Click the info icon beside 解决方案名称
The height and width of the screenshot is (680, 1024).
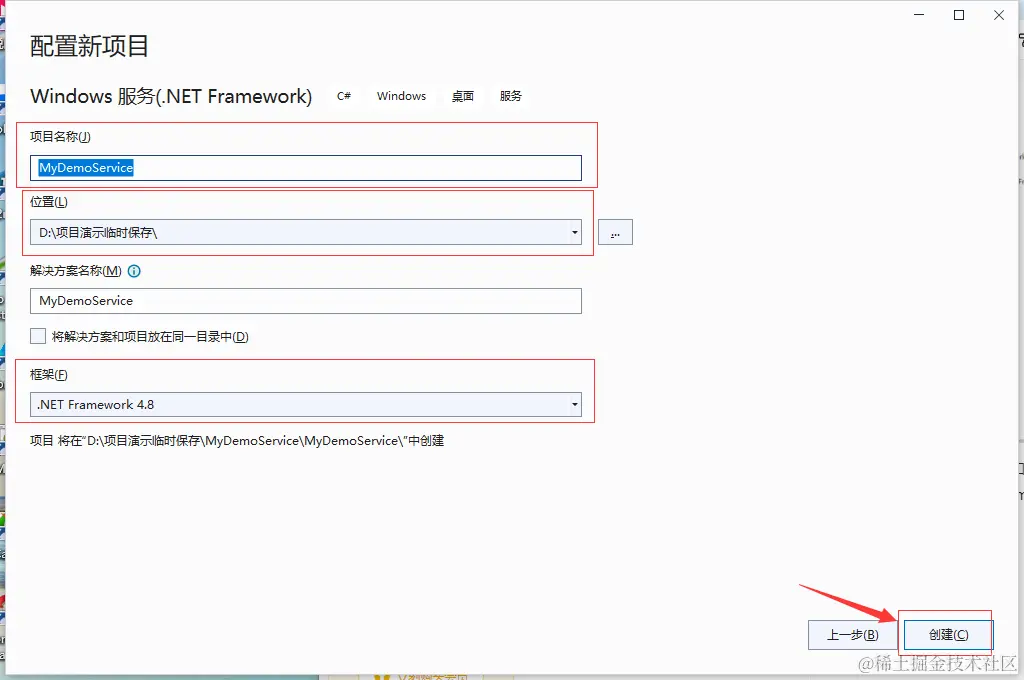(134, 271)
